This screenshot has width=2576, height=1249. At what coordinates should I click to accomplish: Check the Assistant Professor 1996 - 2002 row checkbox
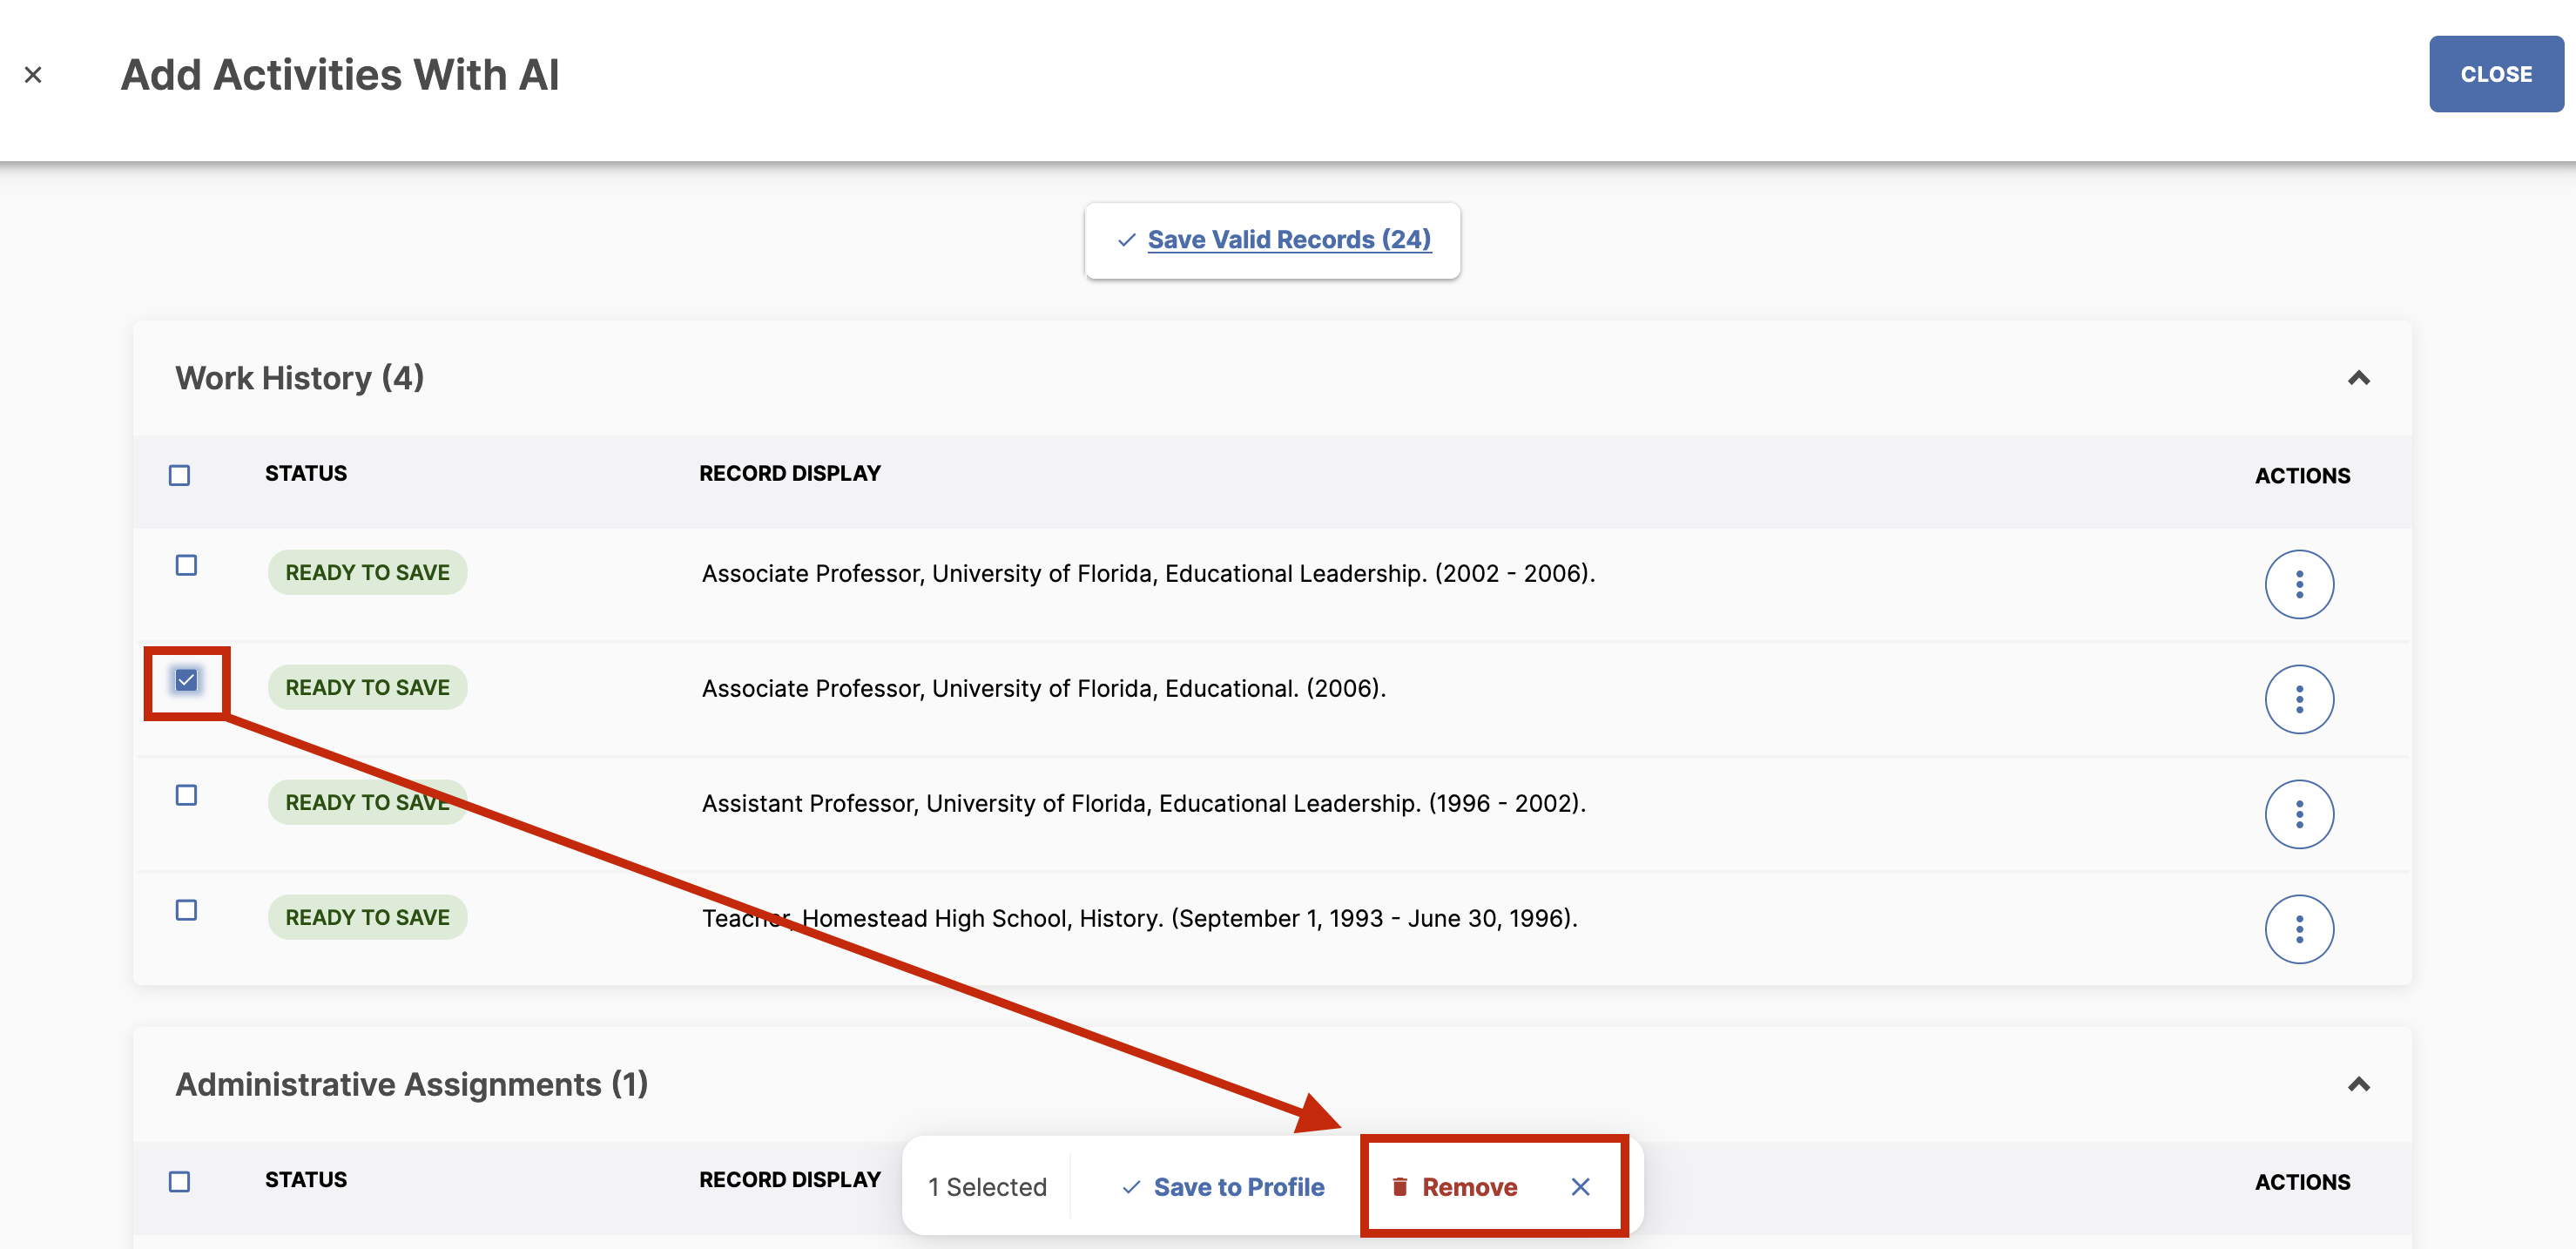[x=186, y=795]
